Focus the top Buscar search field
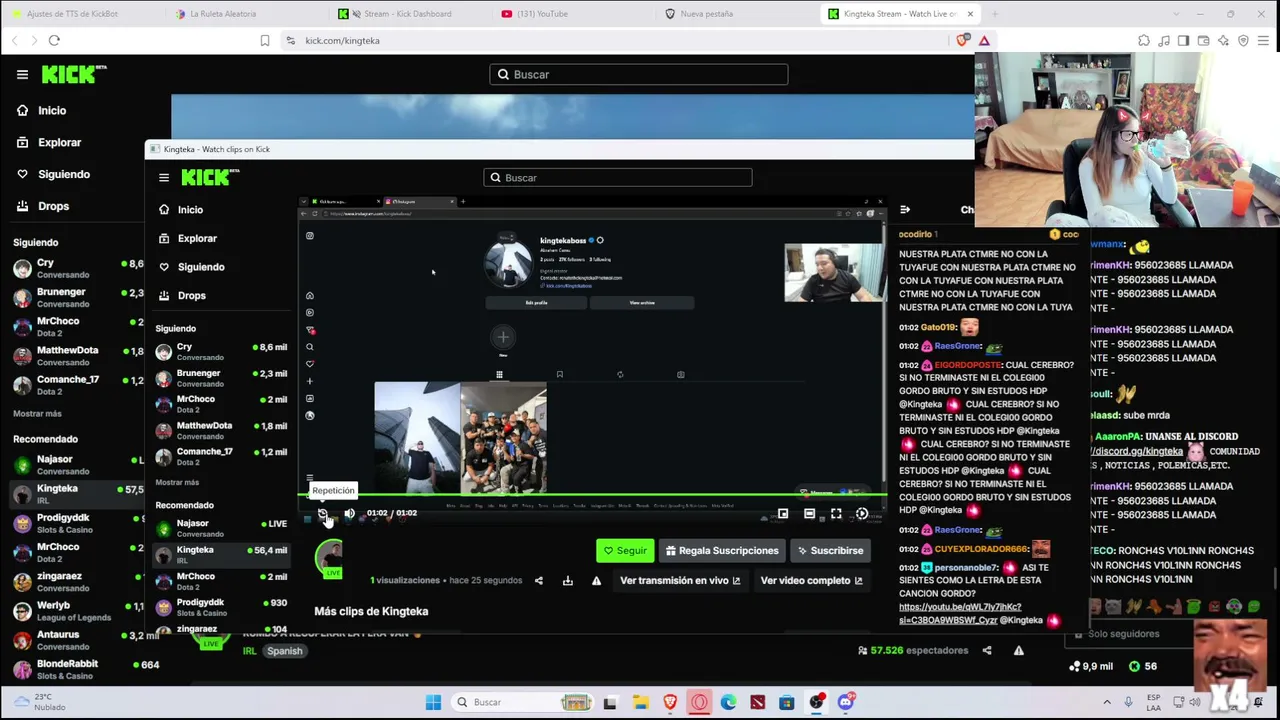 click(639, 74)
